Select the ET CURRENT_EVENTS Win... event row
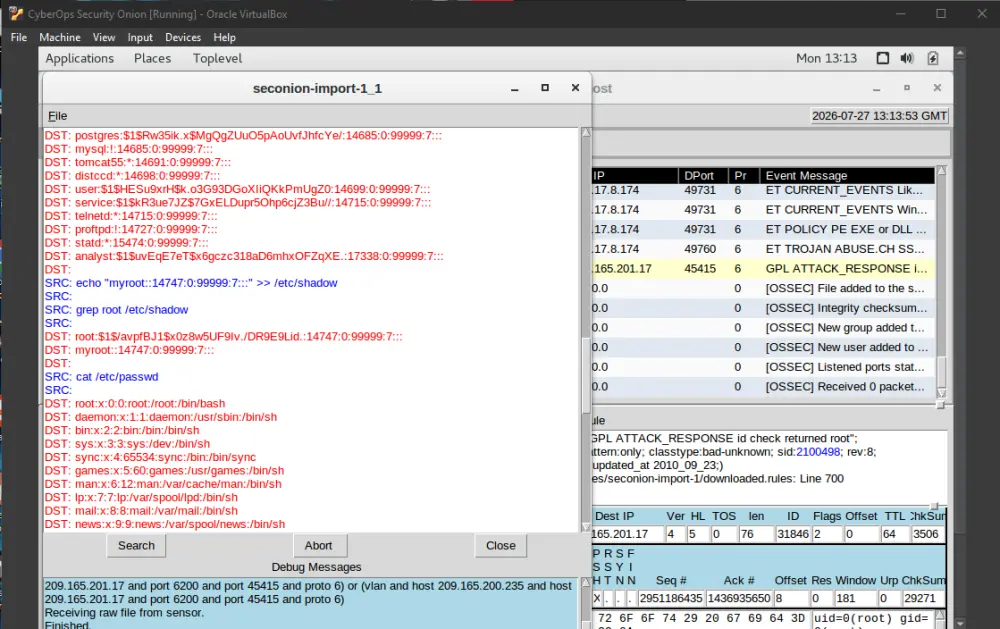 (763, 209)
